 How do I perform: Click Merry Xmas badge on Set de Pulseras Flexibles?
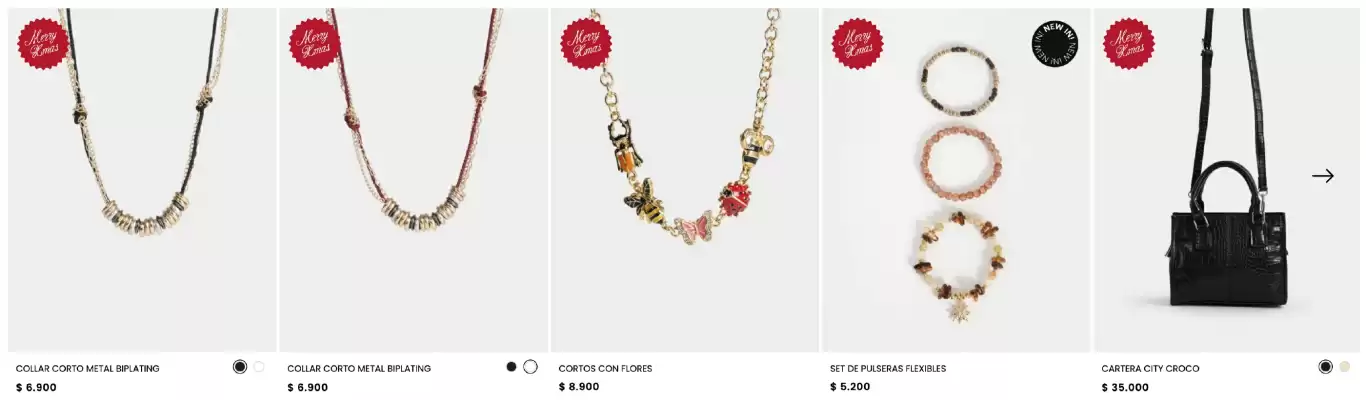[x=857, y=44]
